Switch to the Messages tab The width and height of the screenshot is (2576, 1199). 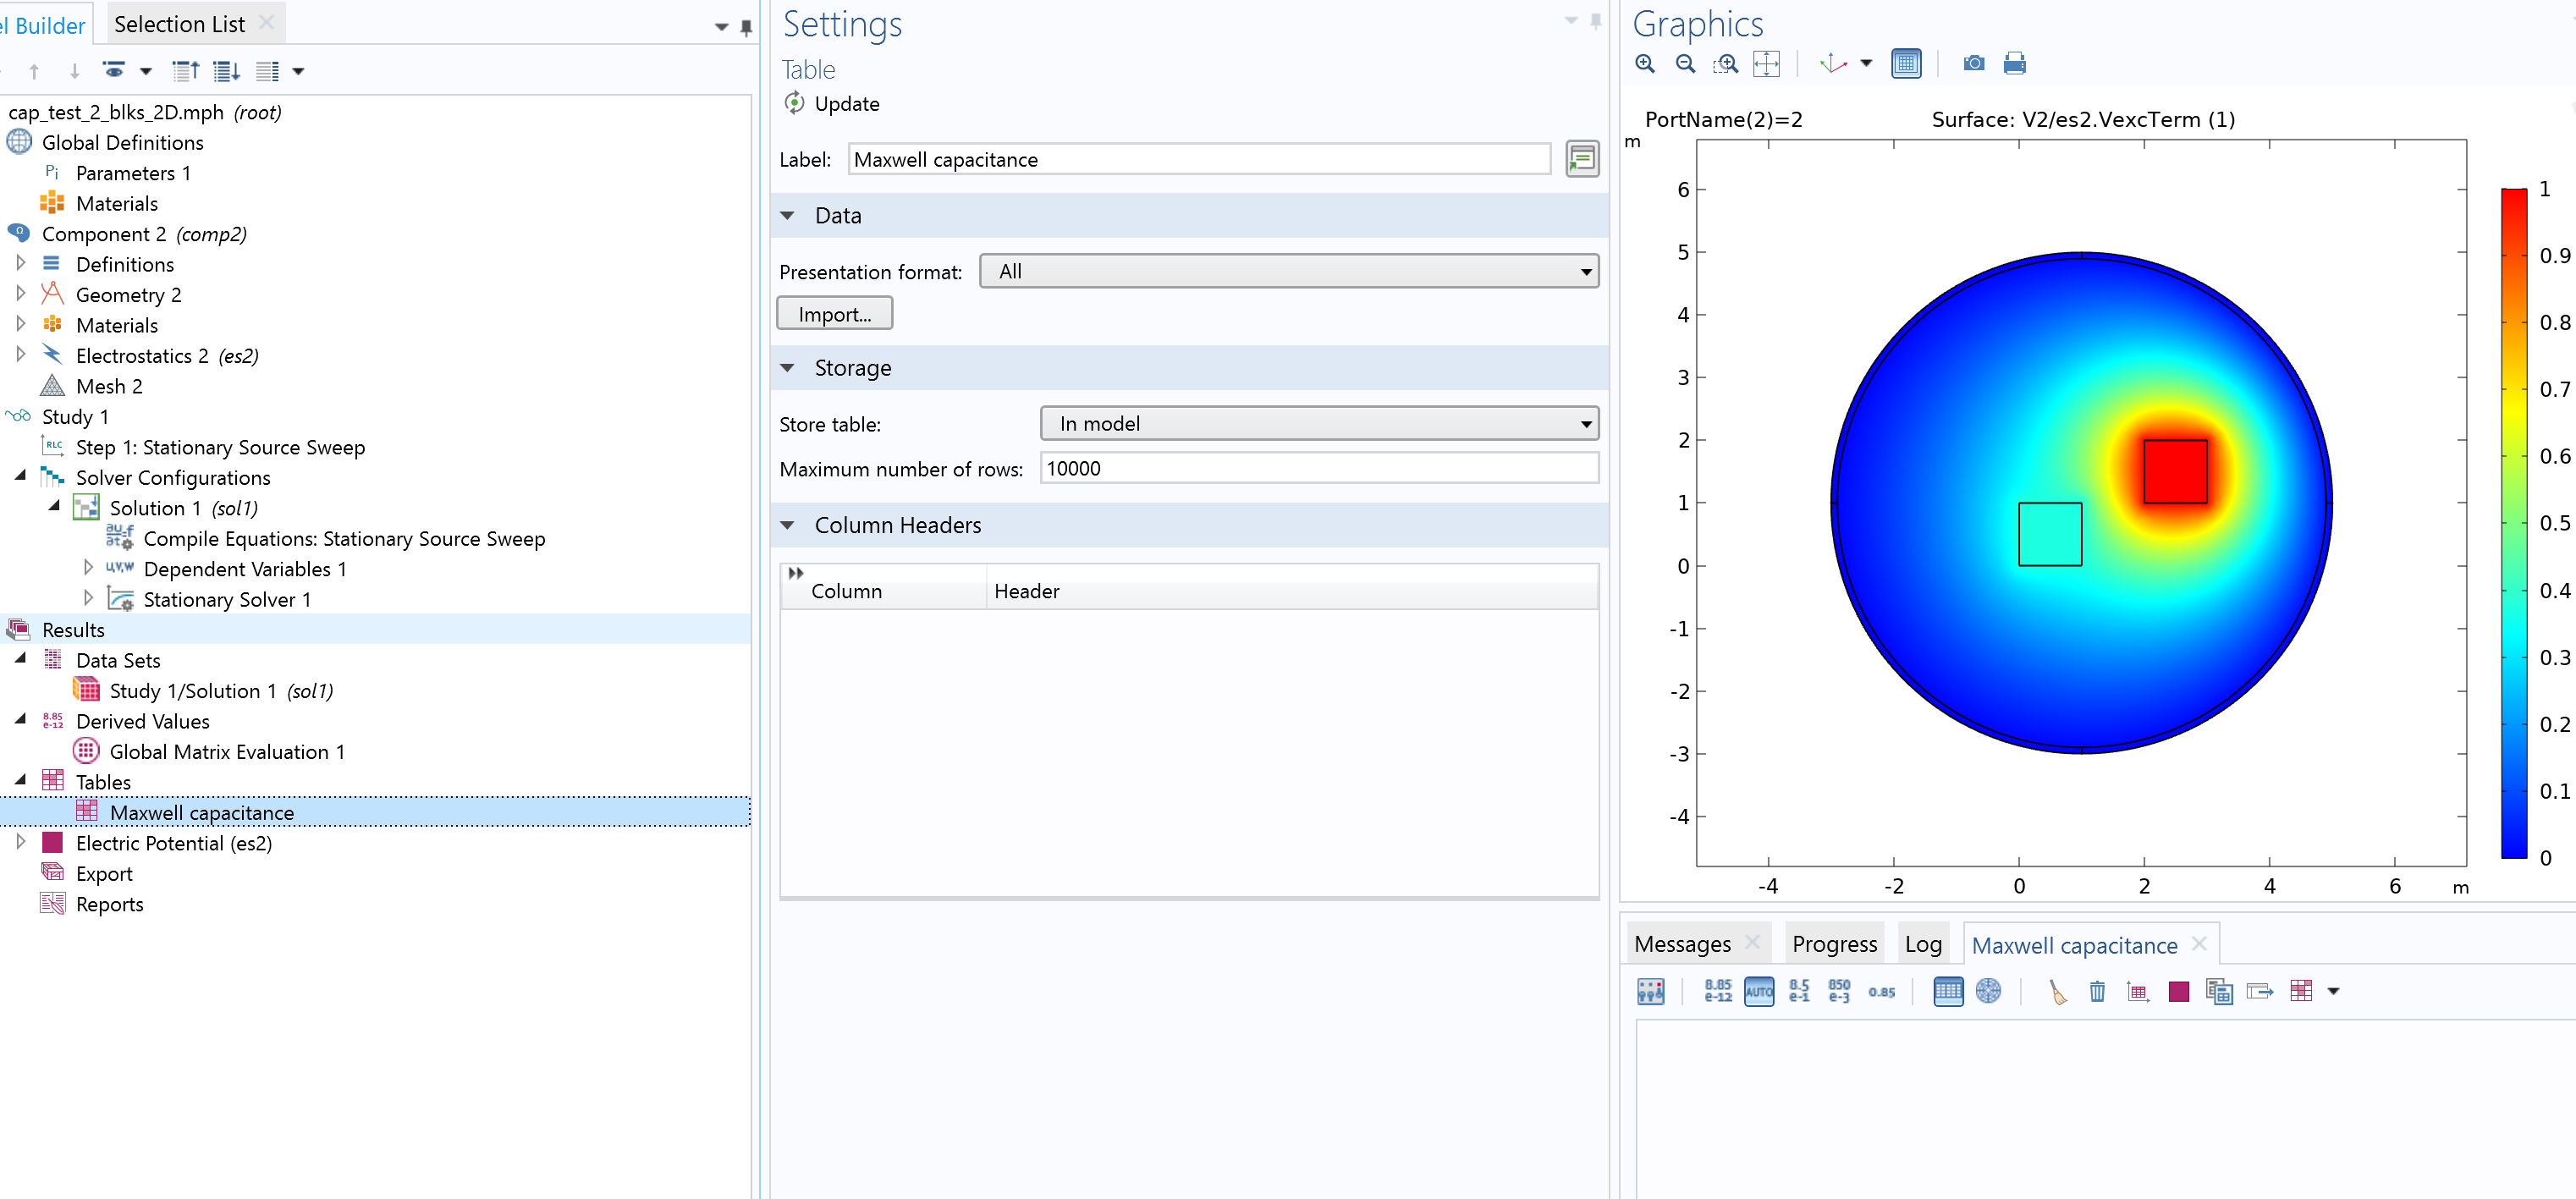pos(1682,944)
